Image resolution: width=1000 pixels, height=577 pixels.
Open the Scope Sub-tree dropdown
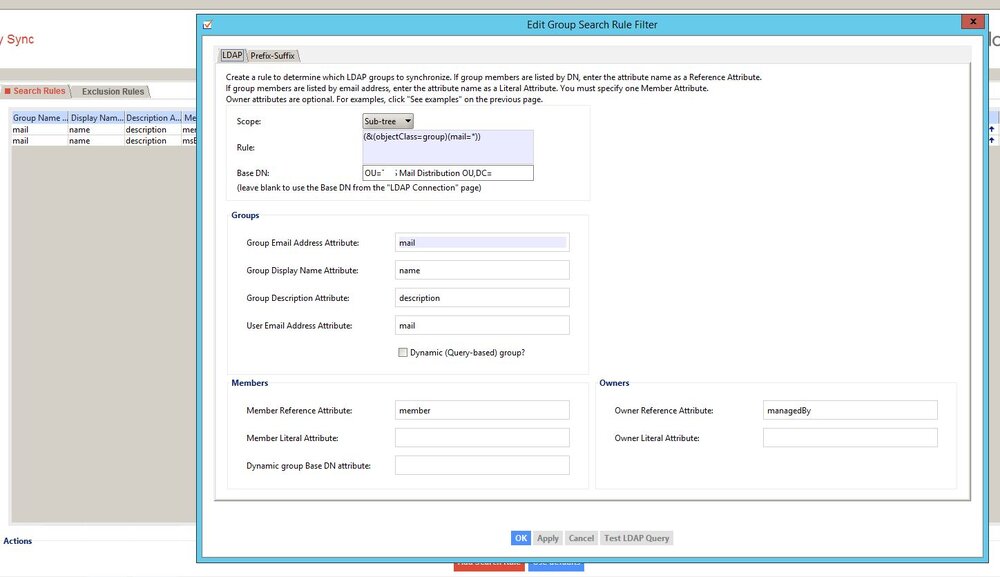[x=388, y=121]
